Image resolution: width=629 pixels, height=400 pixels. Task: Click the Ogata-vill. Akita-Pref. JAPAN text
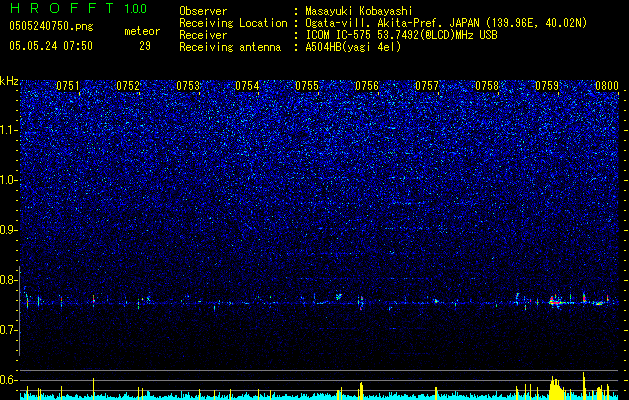(x=393, y=23)
